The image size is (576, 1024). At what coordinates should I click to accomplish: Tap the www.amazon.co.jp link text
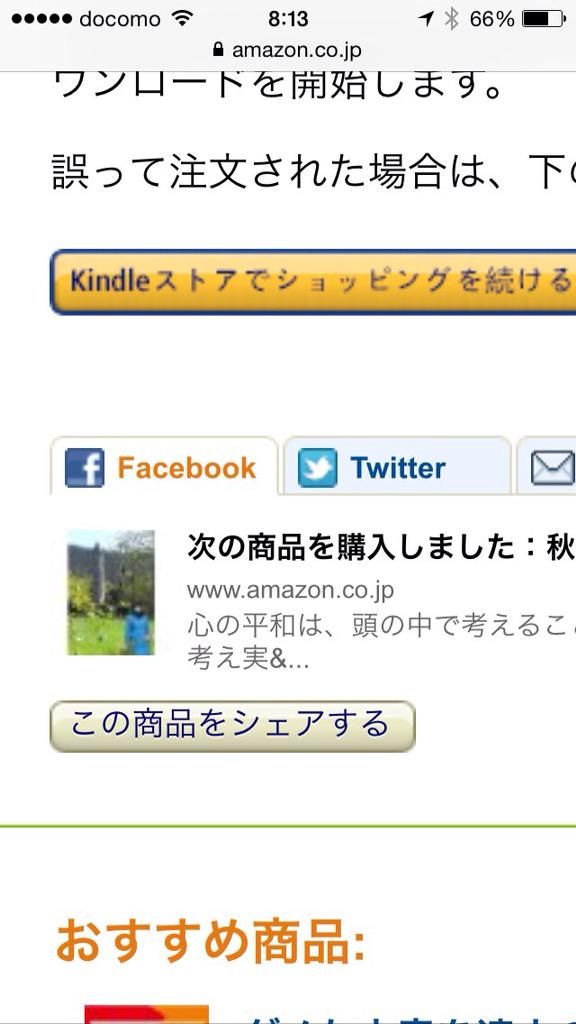point(290,591)
